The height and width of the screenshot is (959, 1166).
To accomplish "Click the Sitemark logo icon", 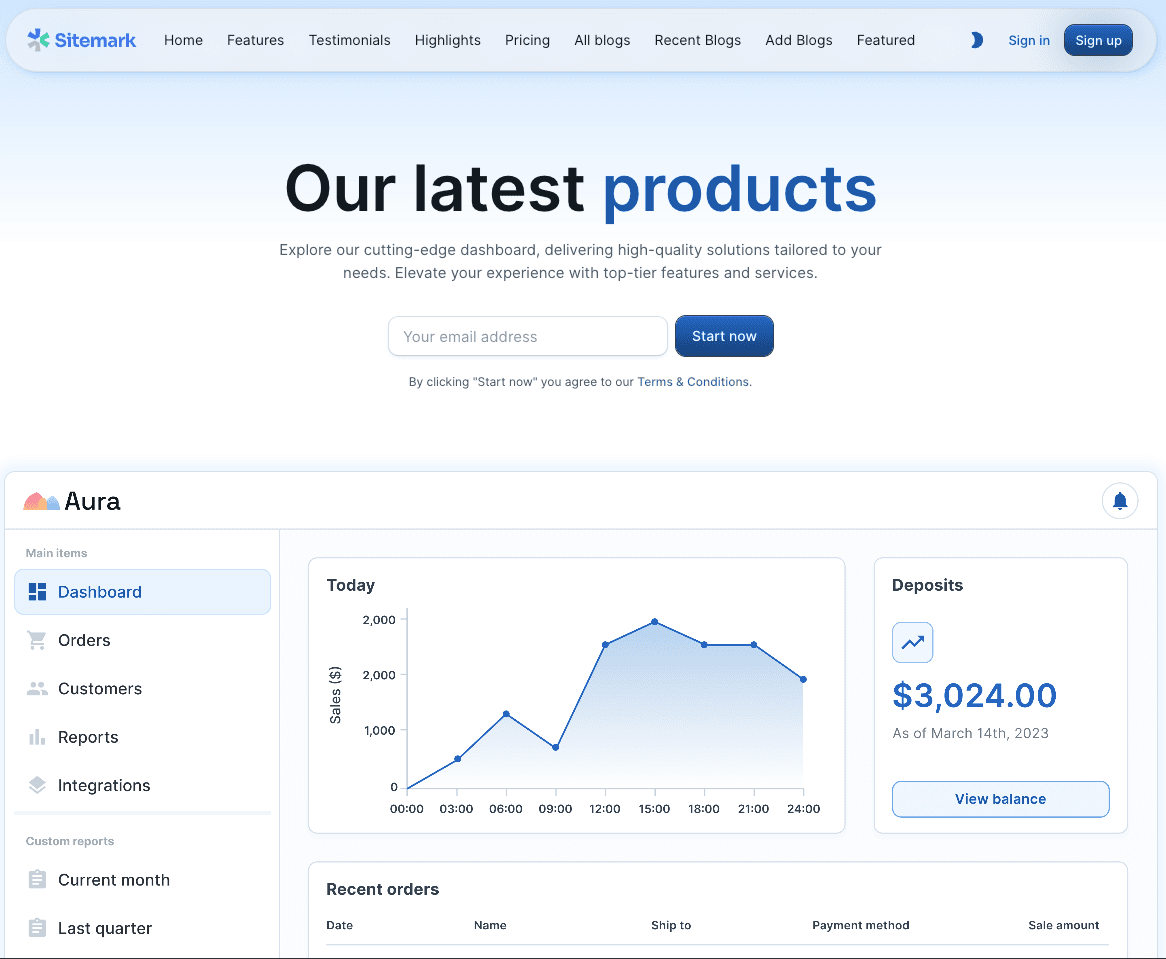I will coord(38,40).
